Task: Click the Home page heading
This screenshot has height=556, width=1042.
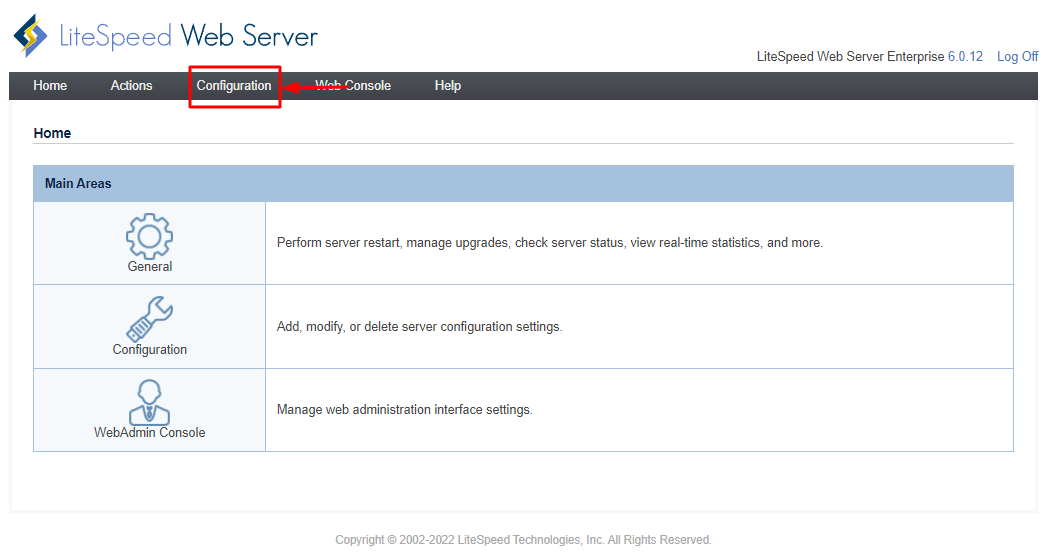Action: 52,133
